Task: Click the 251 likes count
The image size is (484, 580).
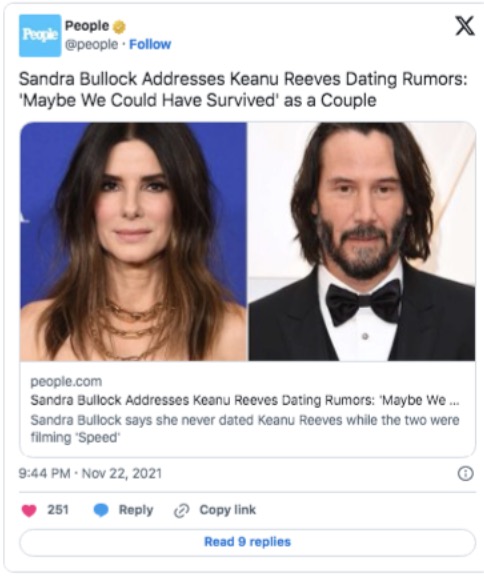Action: pos(58,510)
